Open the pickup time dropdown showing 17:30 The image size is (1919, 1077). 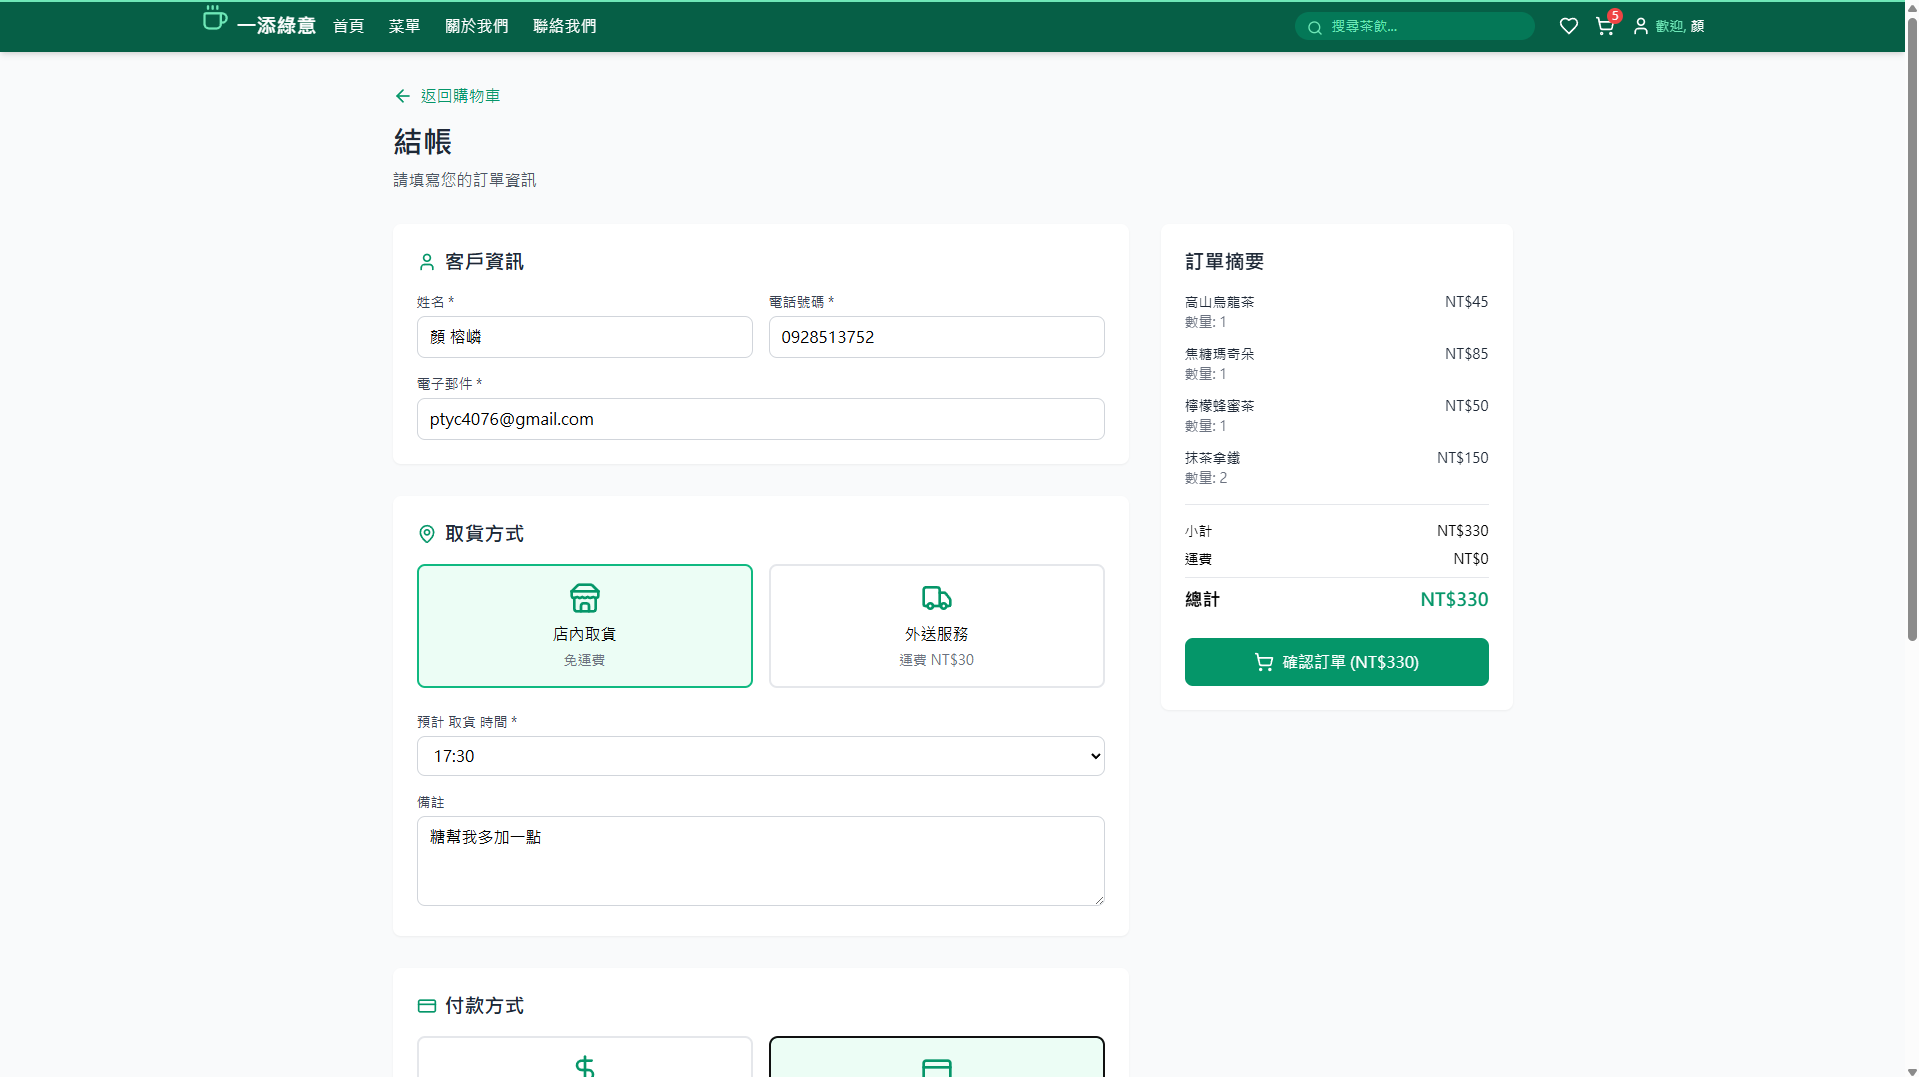click(x=760, y=756)
